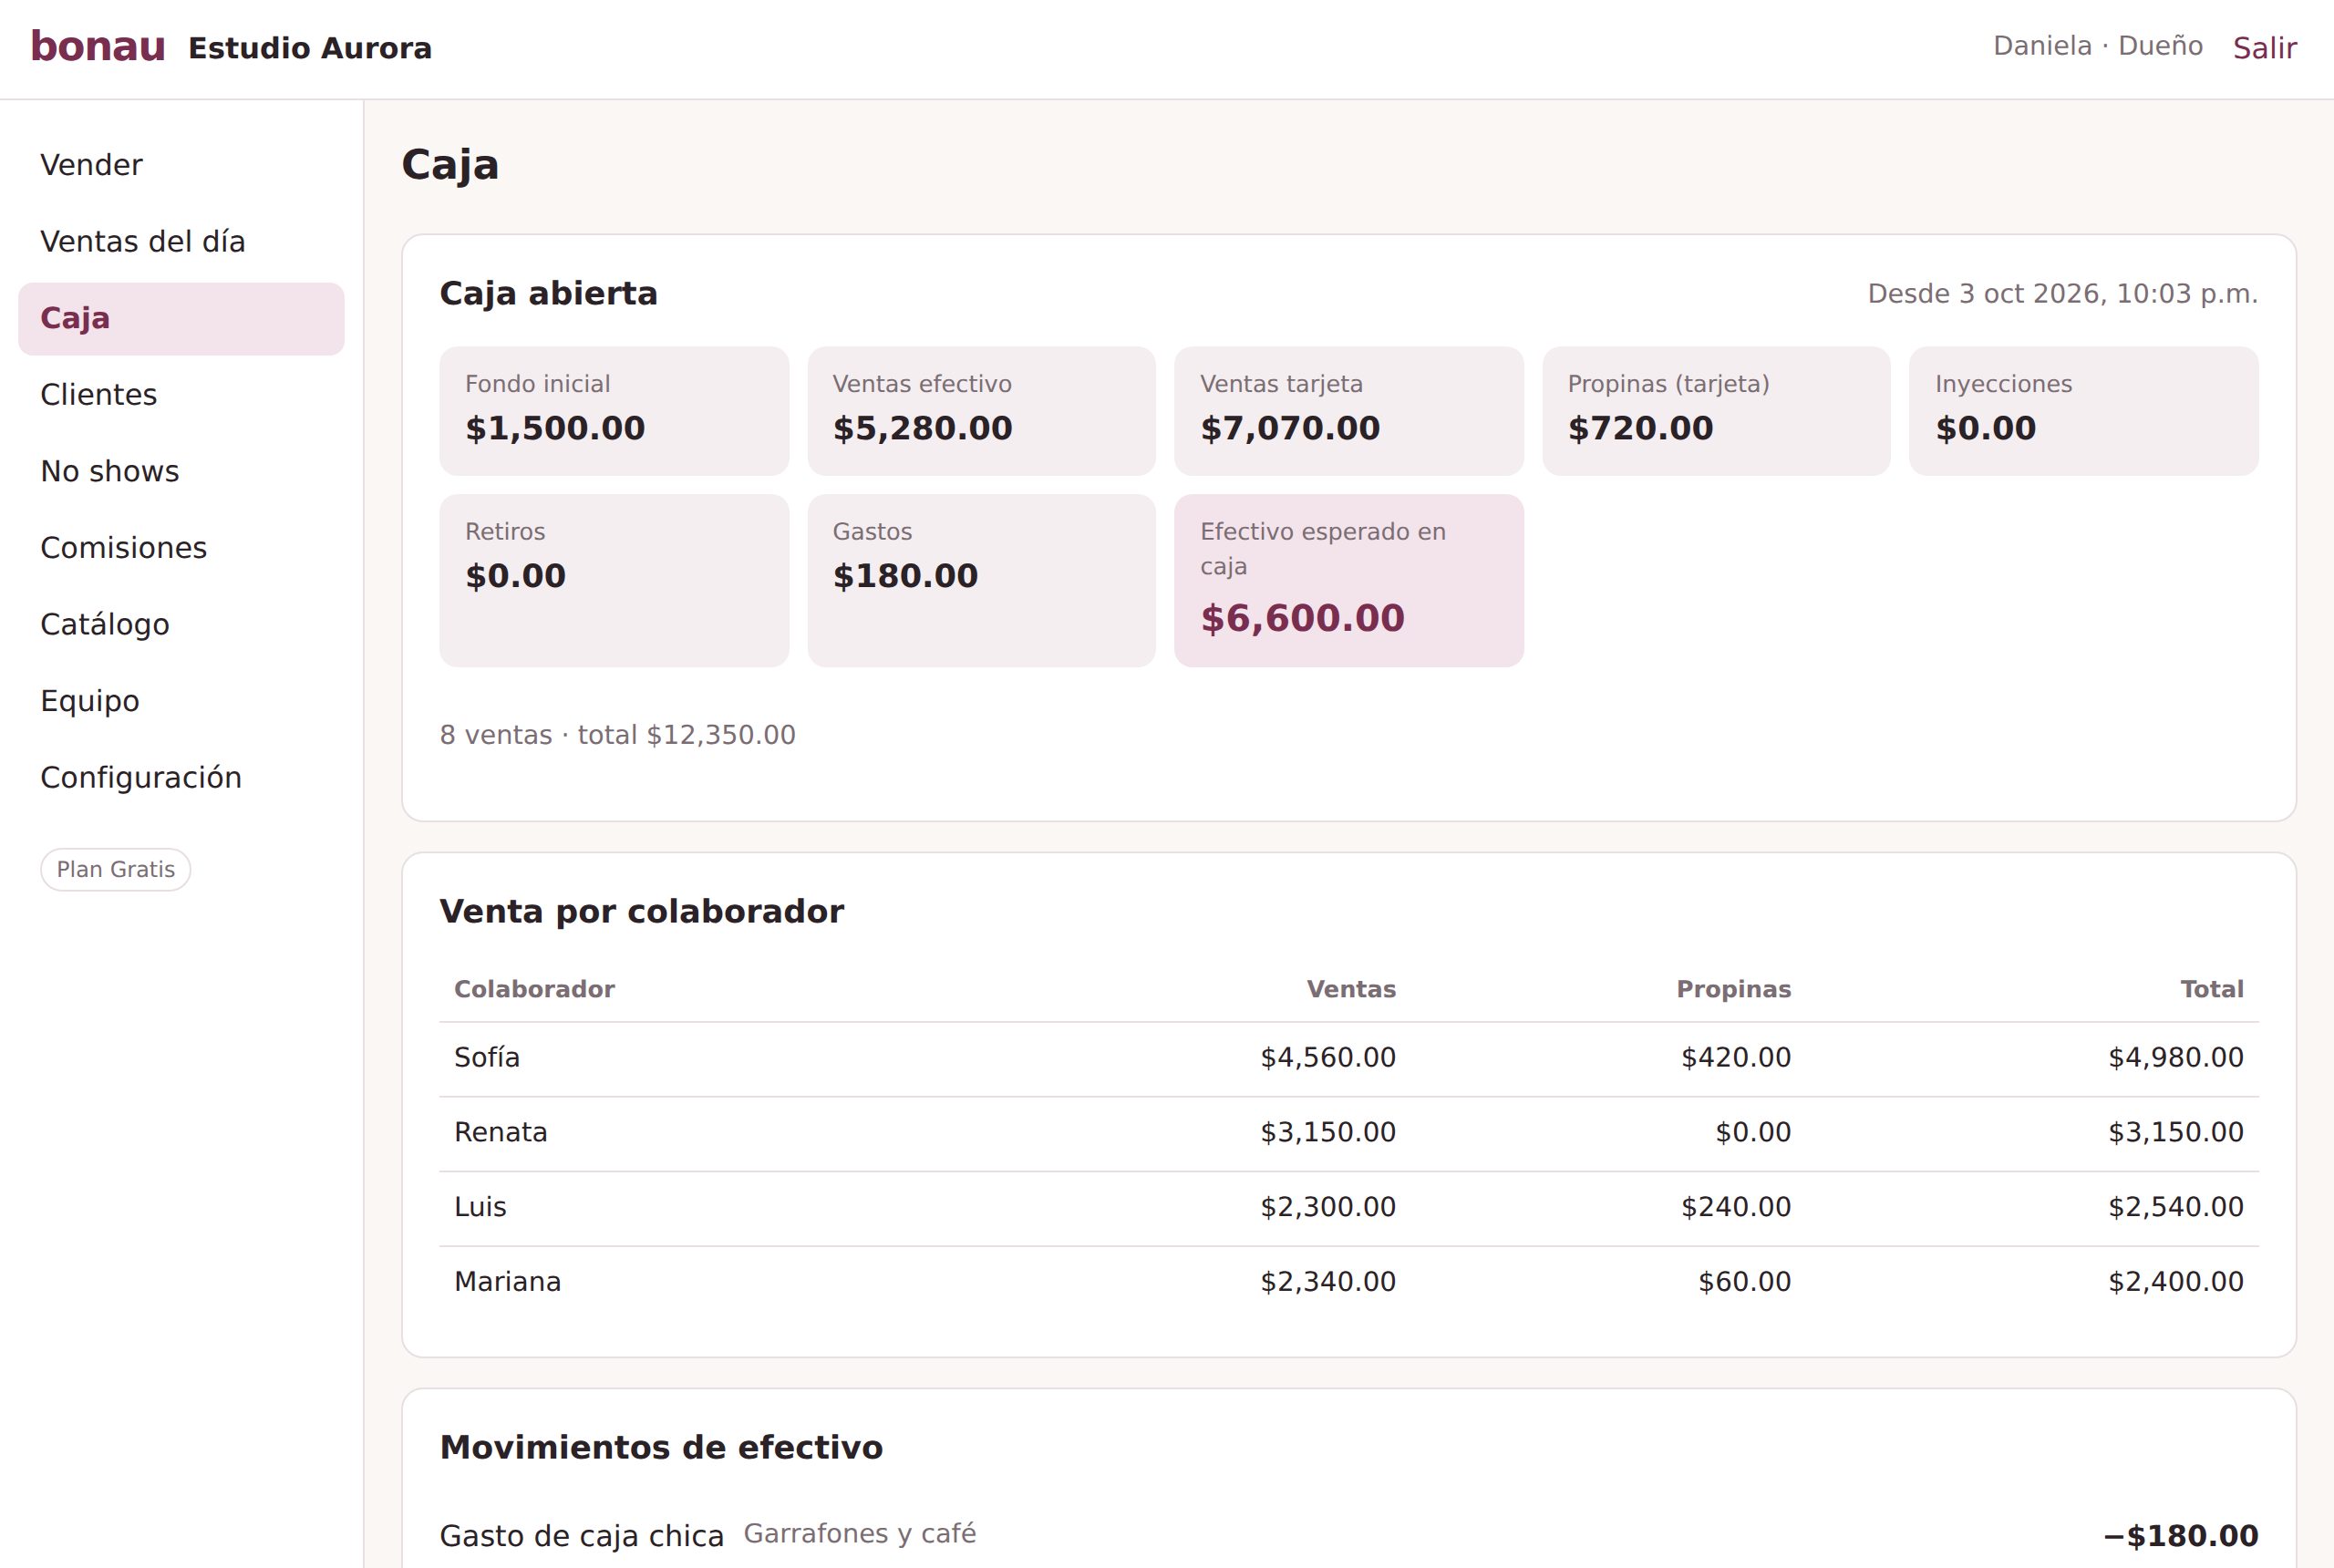Click the Gastos $180.00 card

[x=982, y=581]
